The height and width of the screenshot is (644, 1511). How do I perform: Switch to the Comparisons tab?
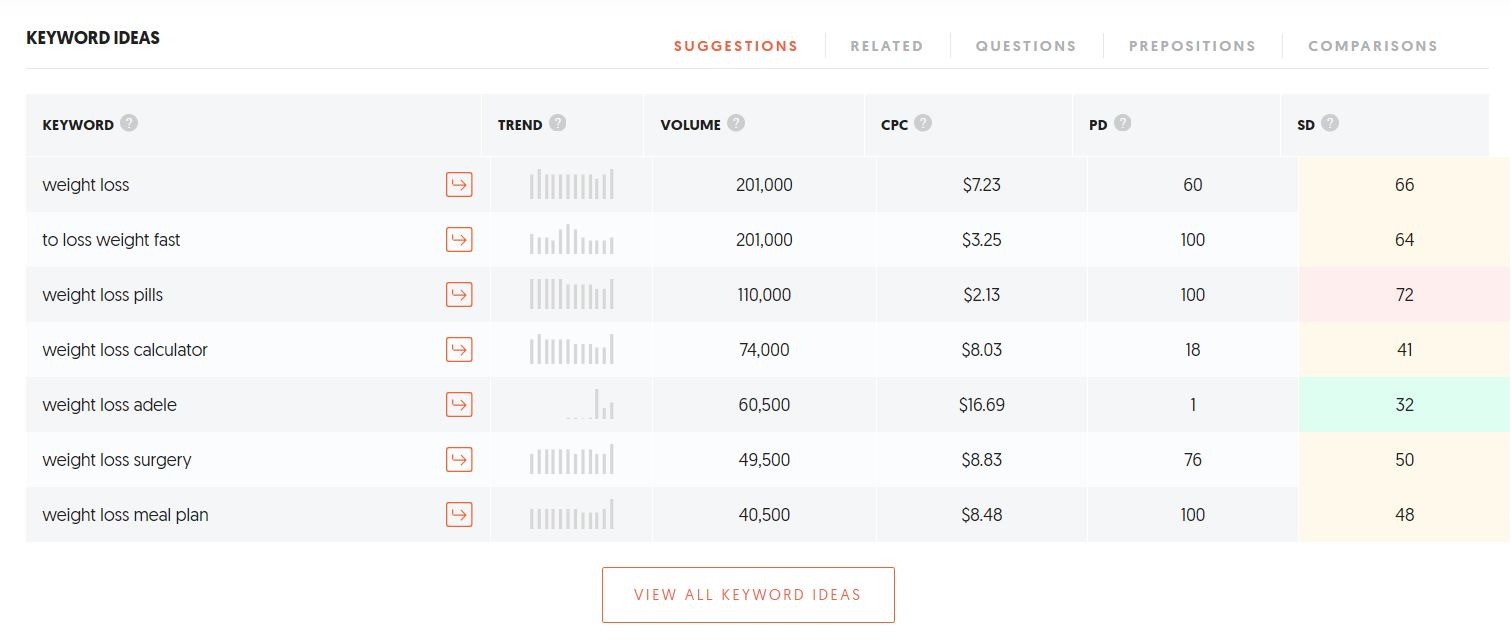(1373, 46)
